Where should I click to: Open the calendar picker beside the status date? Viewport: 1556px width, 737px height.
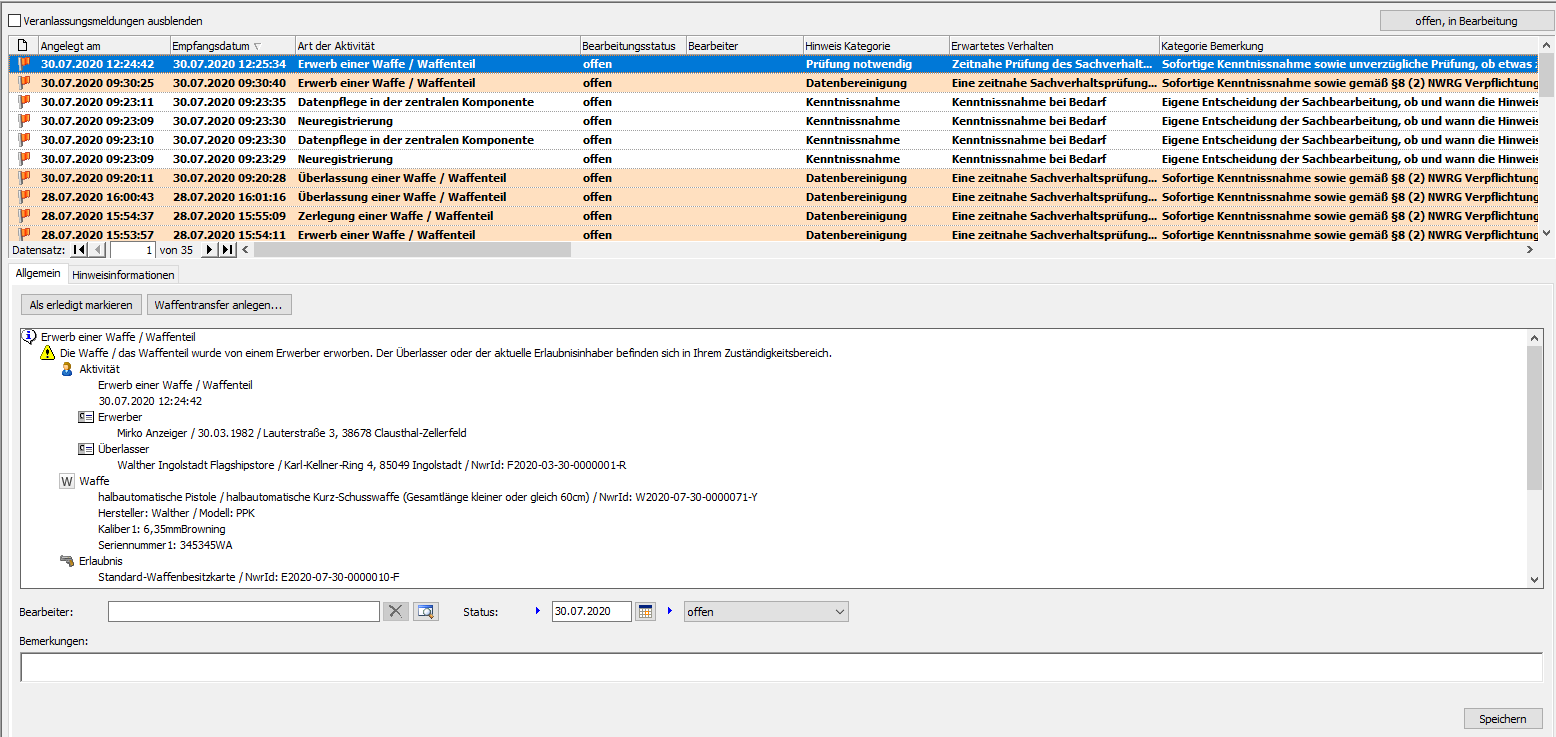click(645, 611)
